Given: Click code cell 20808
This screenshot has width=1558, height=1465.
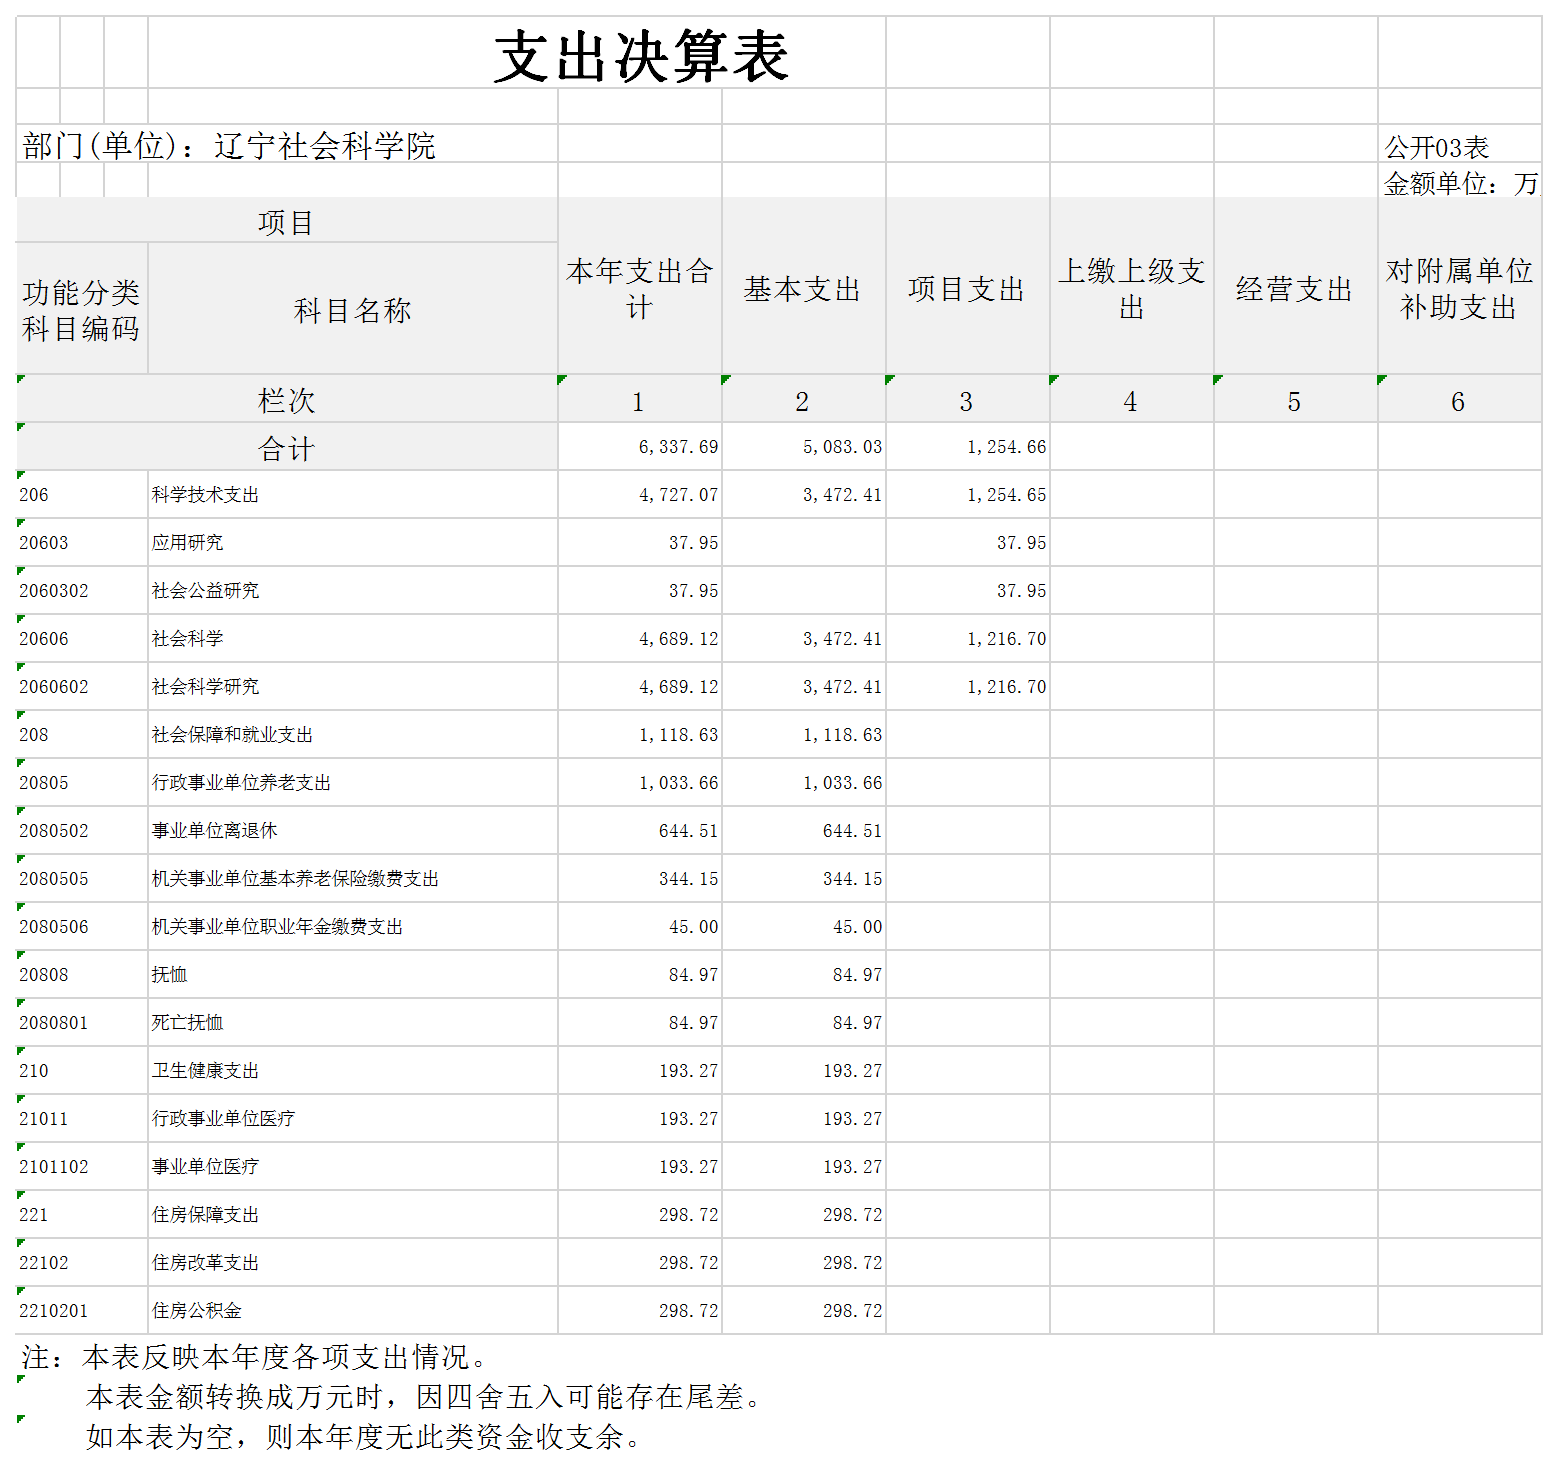Looking at the screenshot, I should (x=81, y=975).
